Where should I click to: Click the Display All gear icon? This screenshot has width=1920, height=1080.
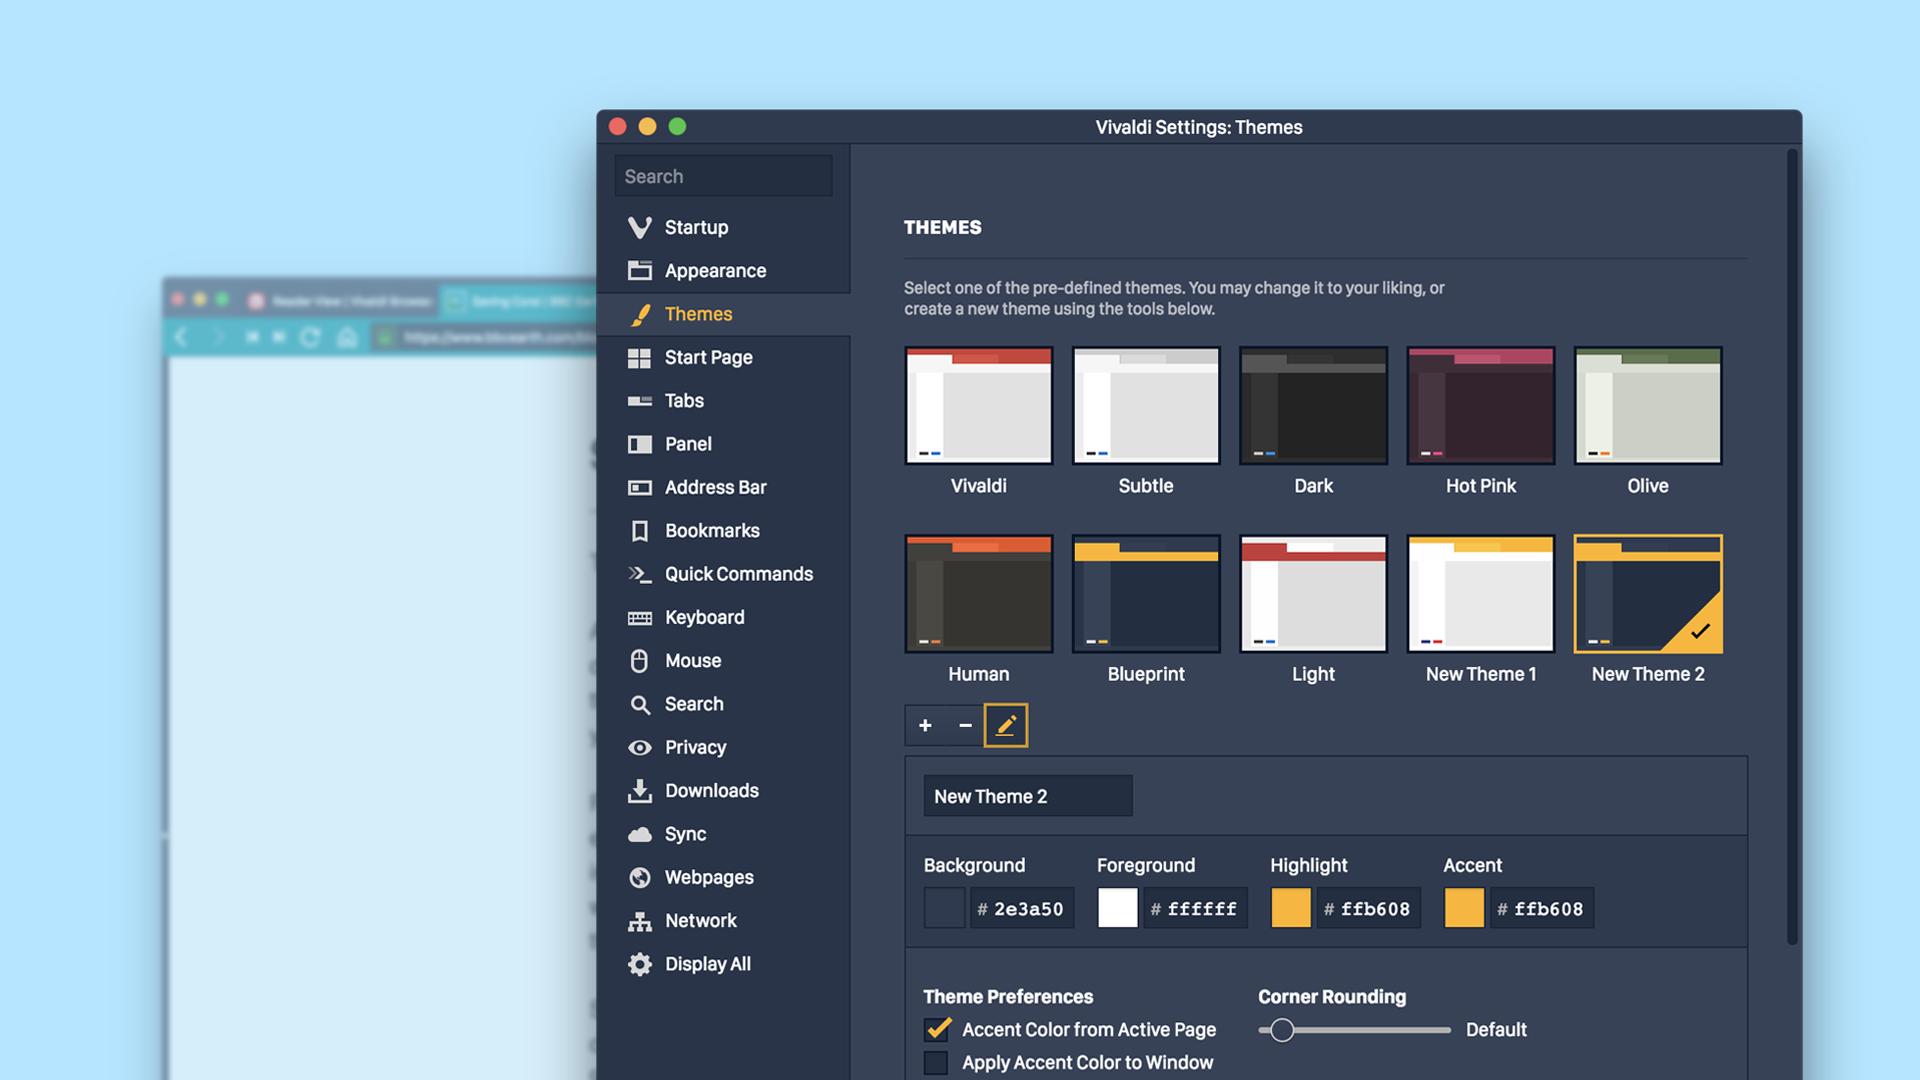(640, 964)
